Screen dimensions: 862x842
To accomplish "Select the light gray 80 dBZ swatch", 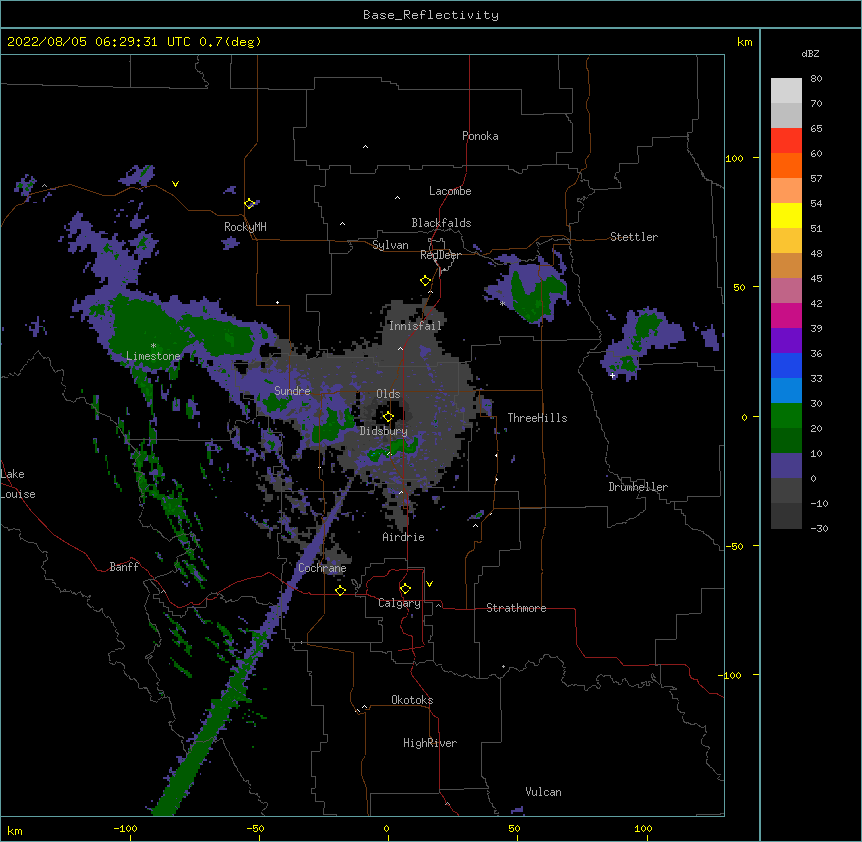I will click(x=786, y=90).
